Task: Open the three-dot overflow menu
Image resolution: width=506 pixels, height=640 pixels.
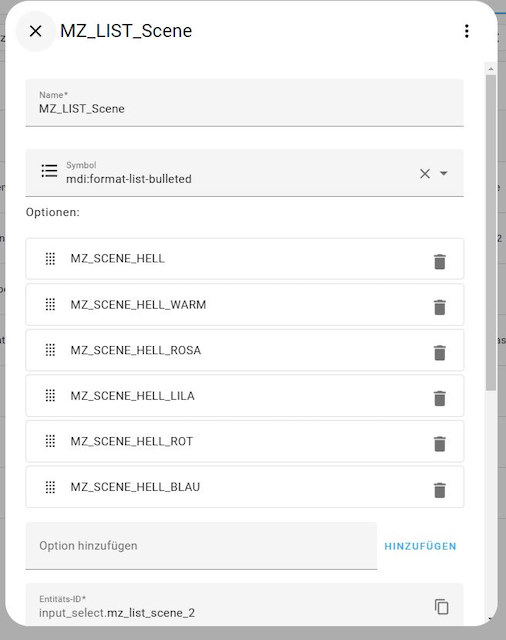Action: coord(466,31)
